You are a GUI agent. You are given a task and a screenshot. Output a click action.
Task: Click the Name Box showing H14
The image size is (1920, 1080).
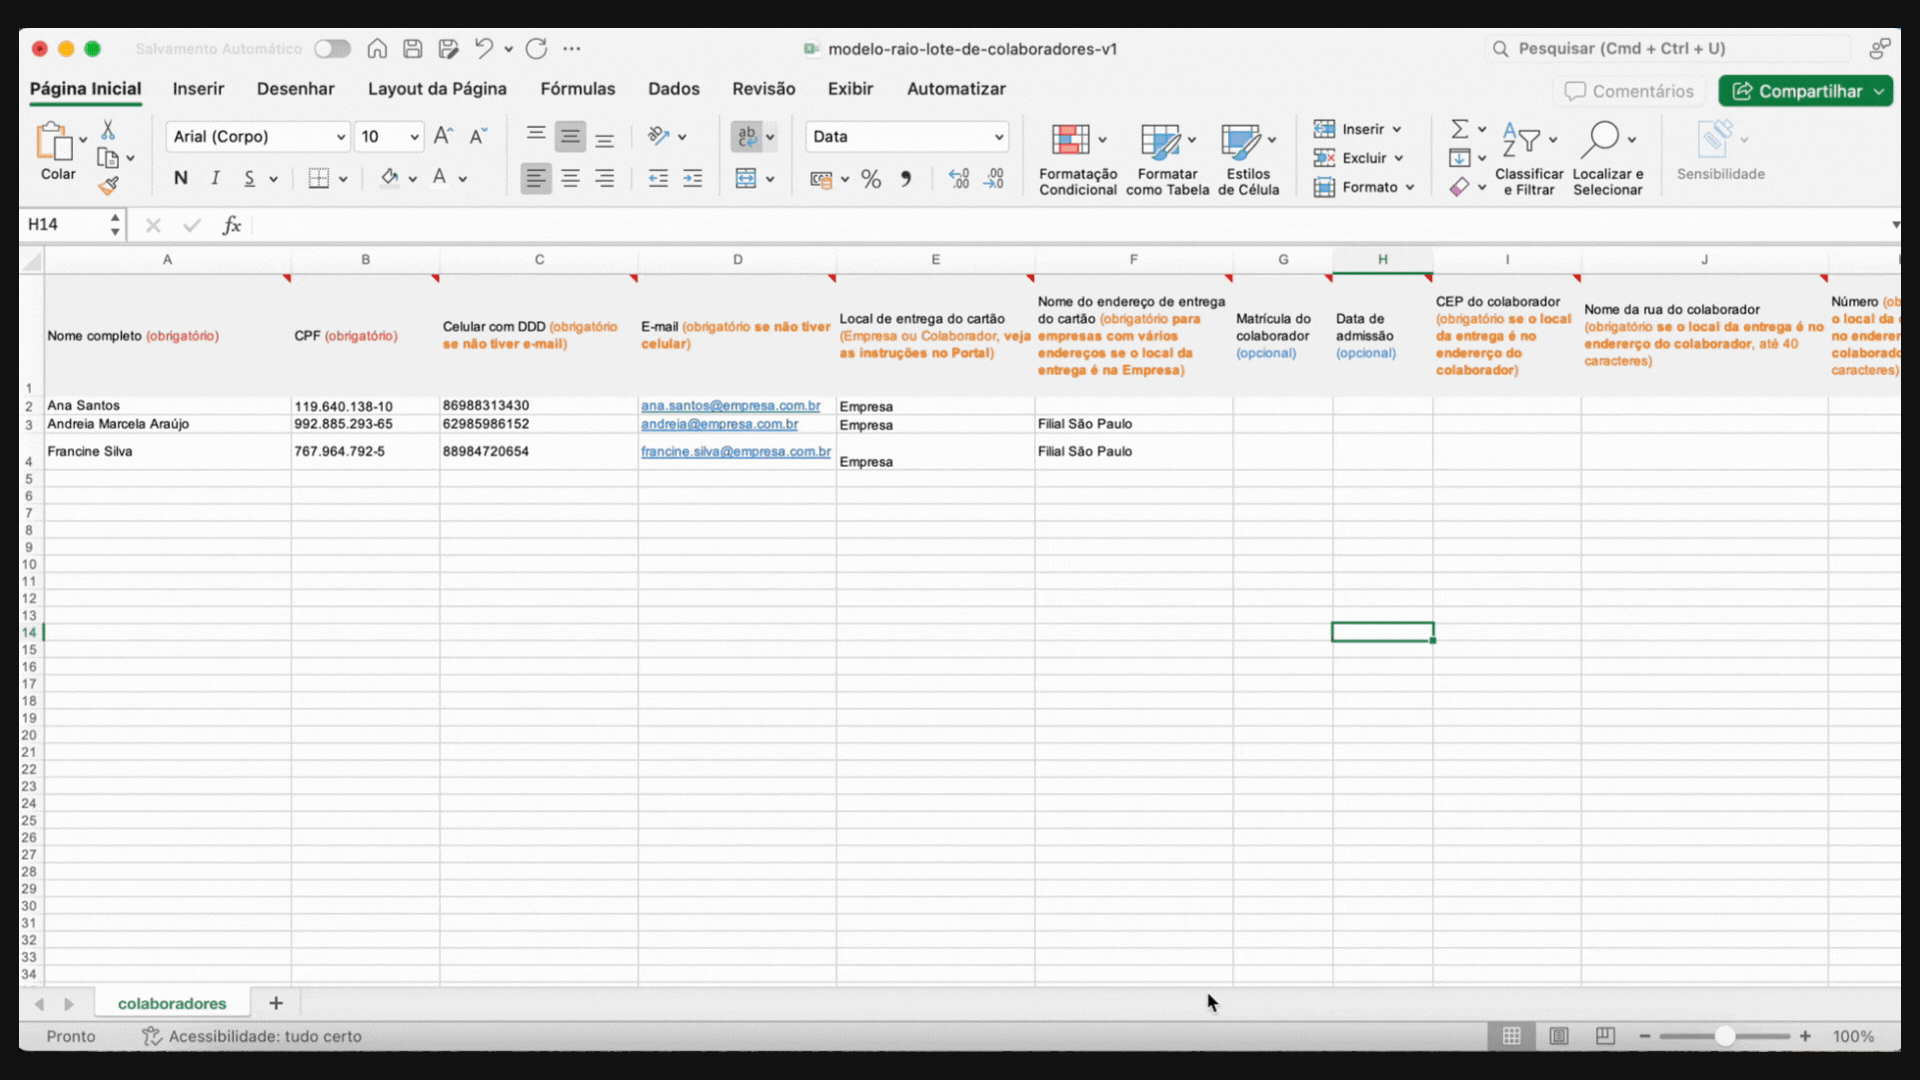62,225
